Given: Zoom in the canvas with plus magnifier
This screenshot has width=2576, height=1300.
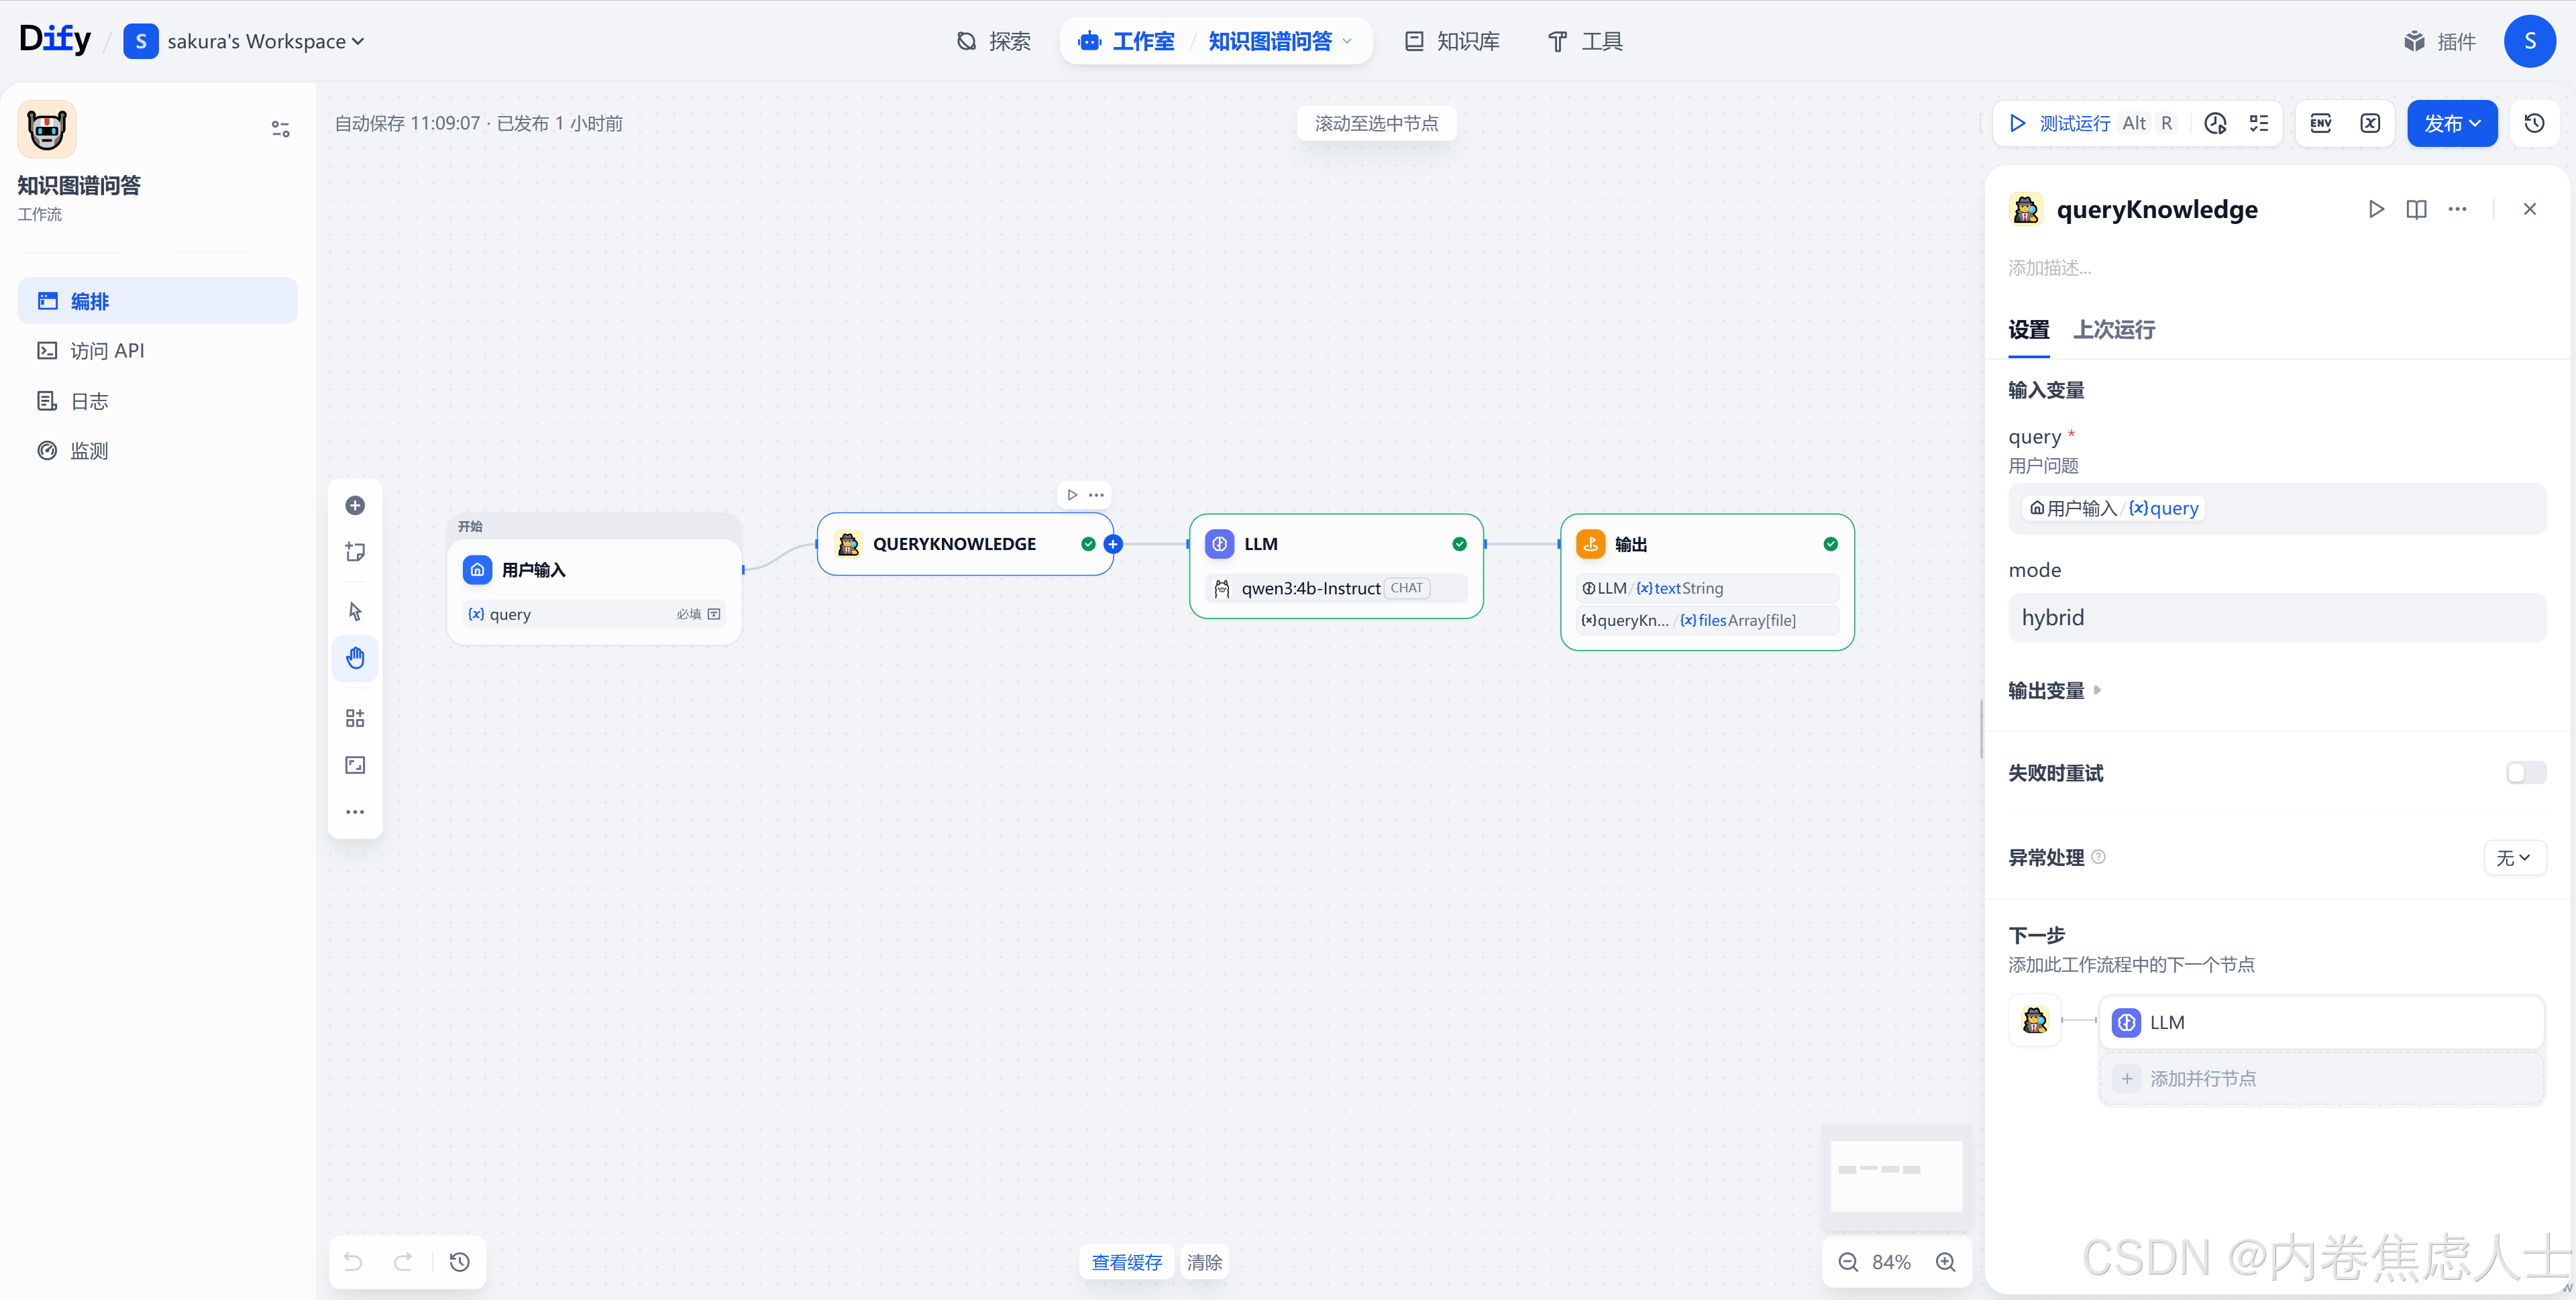Looking at the screenshot, I should tap(1945, 1262).
